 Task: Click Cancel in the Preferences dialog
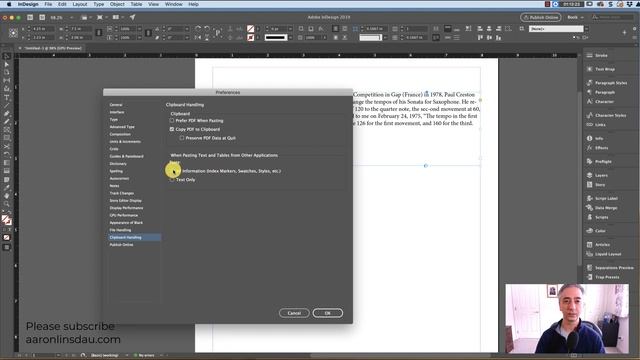coord(294,313)
